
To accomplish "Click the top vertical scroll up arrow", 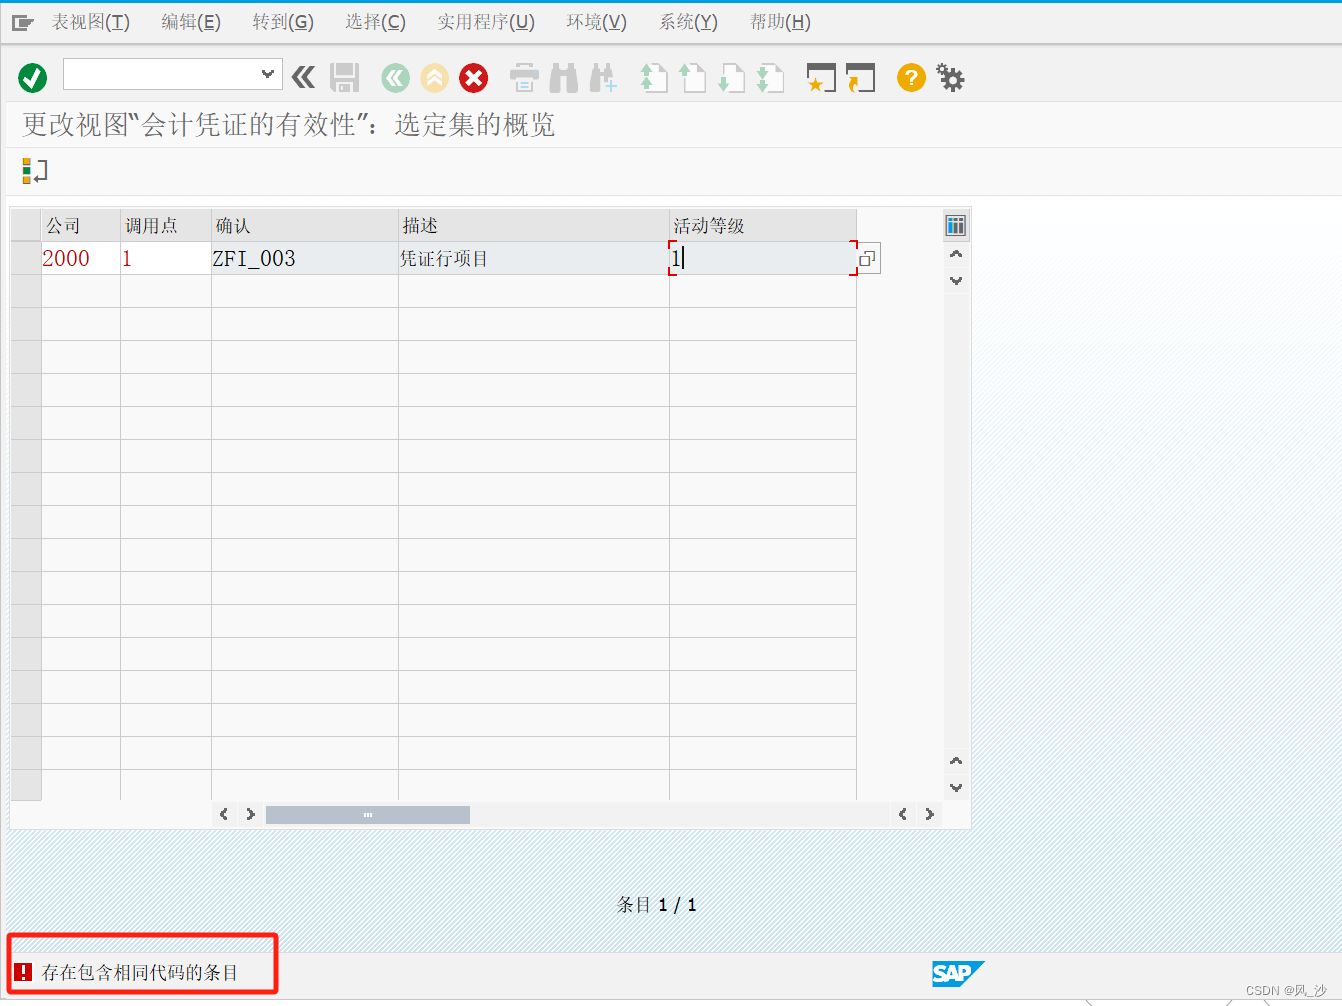I will click(956, 254).
